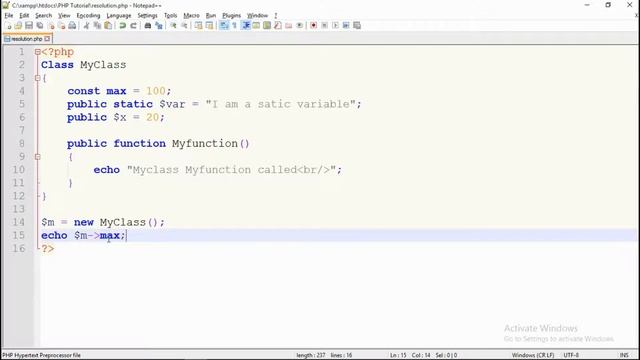Toggle synchronize vertical scrolling
Viewport: 640px width, 360px height.
(198, 25)
